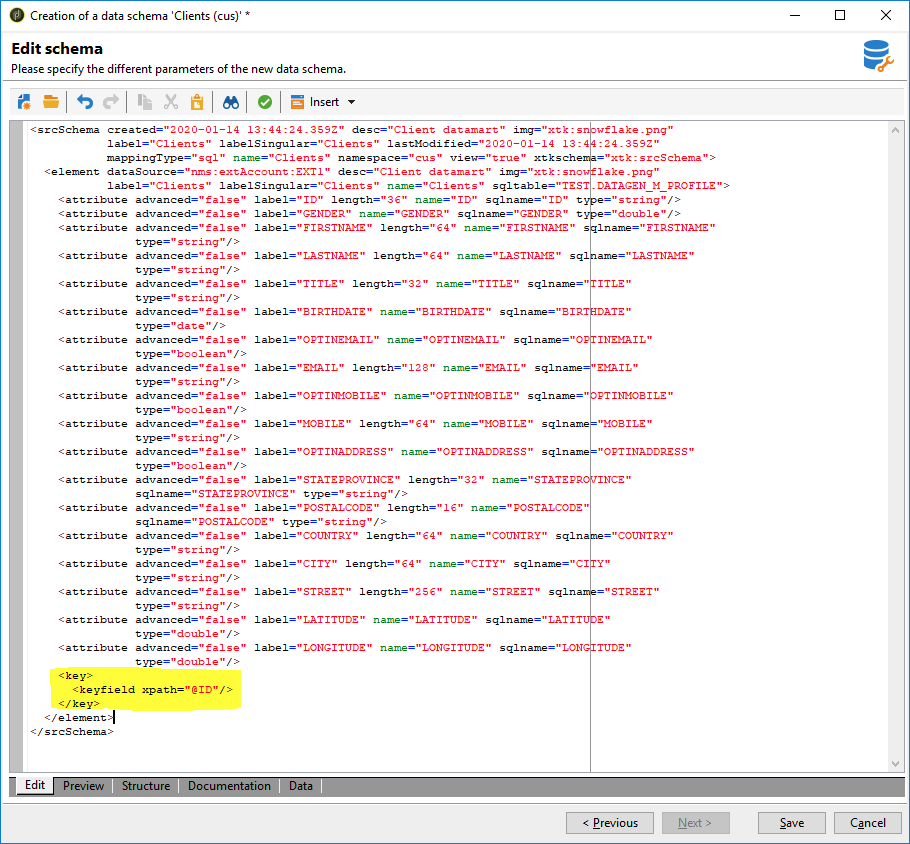This screenshot has height=844, width=910.
Task: Switch to the Preview tab
Action: 83,786
